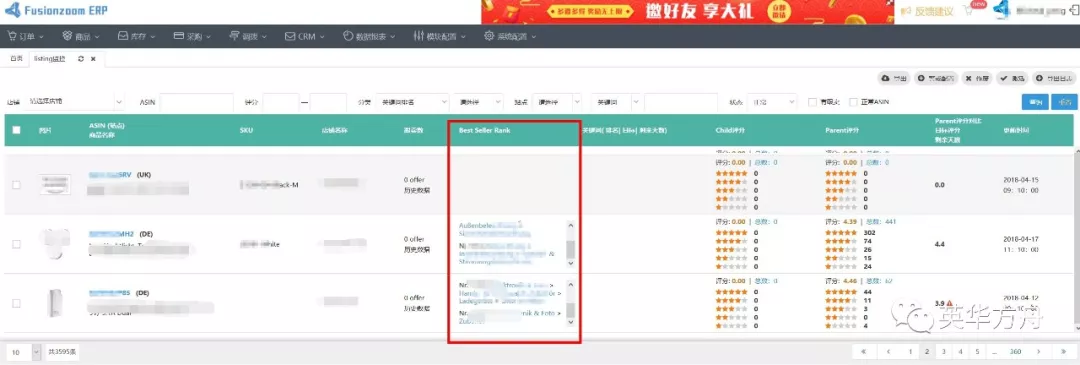Switch to the 首页 home tab
The image size is (1080, 365).
coord(16,59)
